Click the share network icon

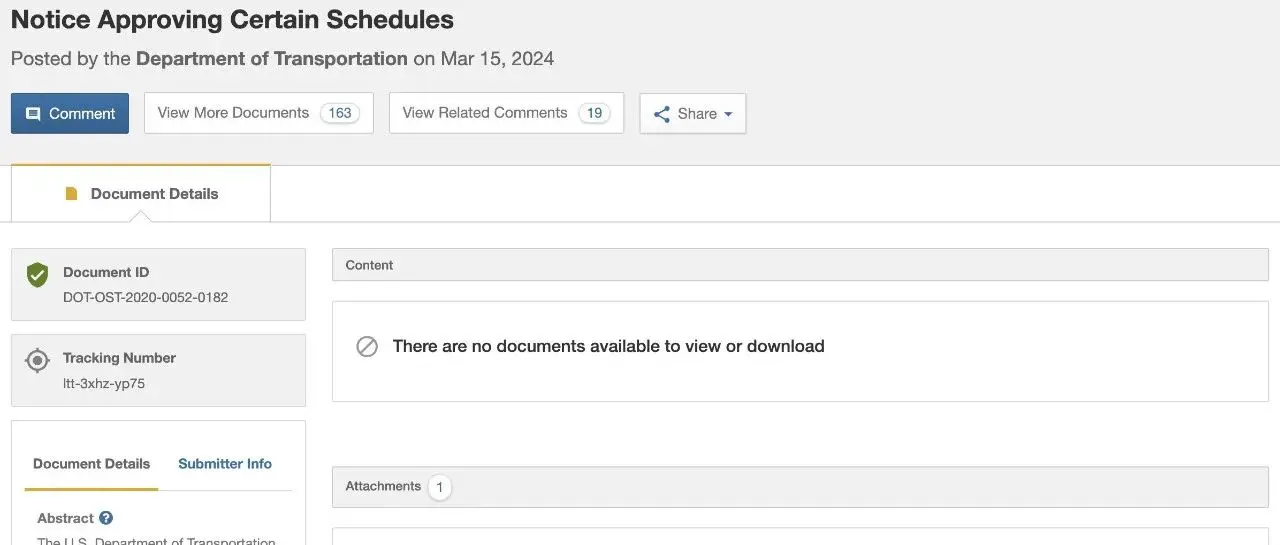pyautogui.click(x=661, y=114)
